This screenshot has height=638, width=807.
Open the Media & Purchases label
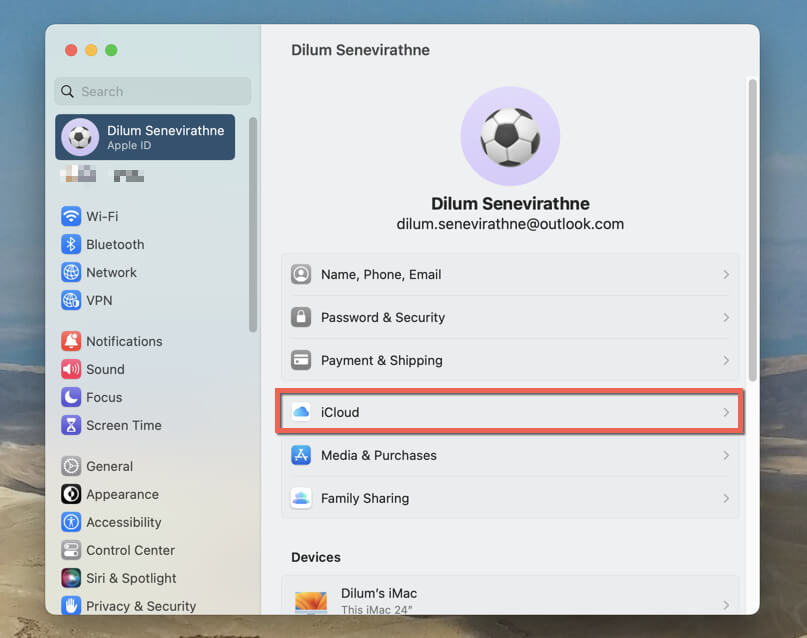pos(379,455)
